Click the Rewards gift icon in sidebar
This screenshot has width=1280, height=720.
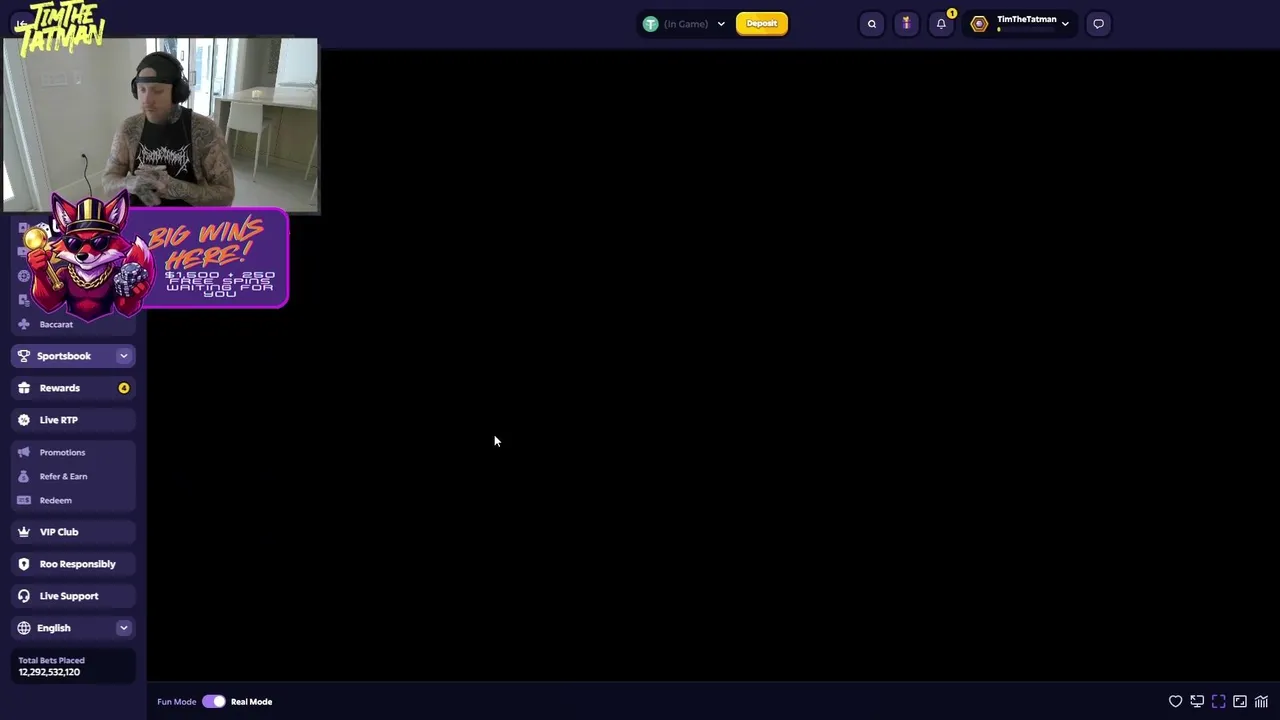[24, 388]
